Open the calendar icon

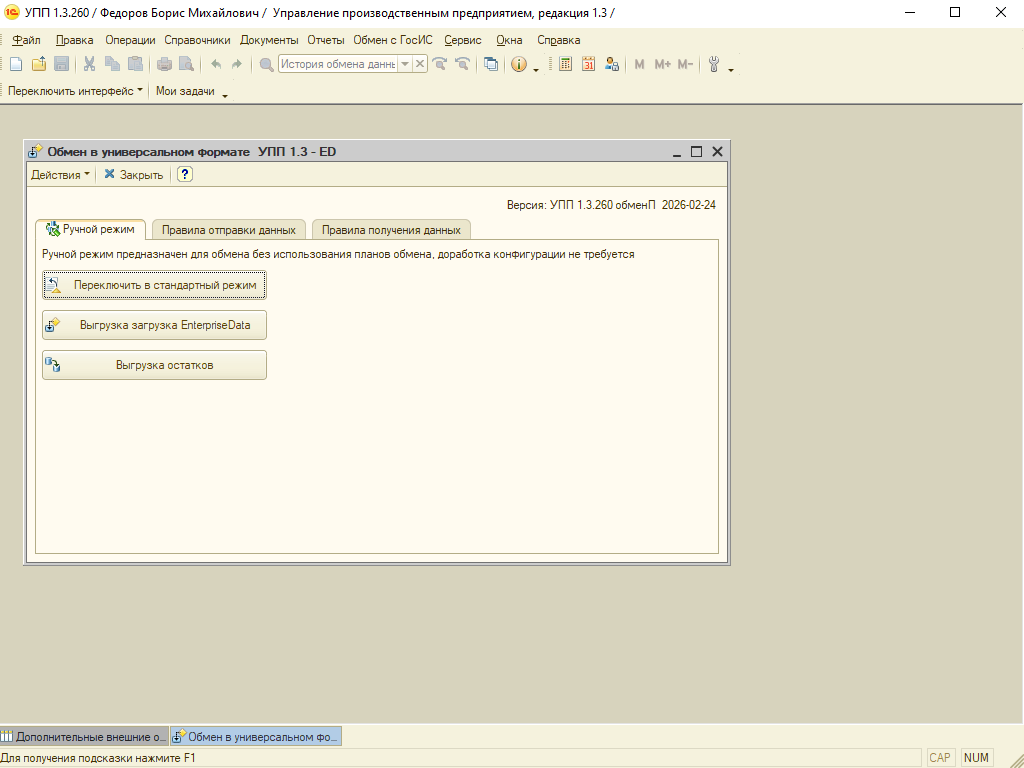(588, 64)
